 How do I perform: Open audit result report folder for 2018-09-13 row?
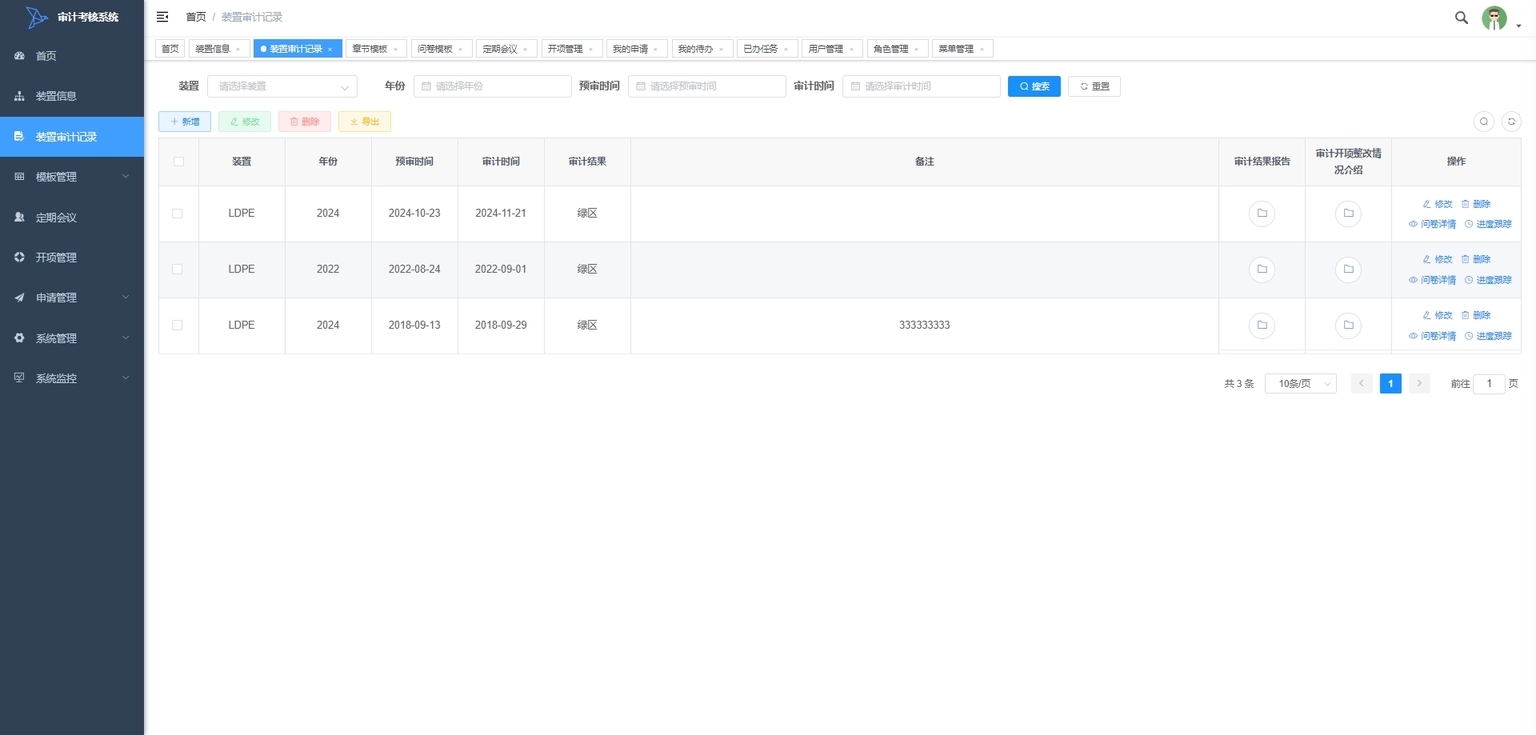click(x=1262, y=325)
